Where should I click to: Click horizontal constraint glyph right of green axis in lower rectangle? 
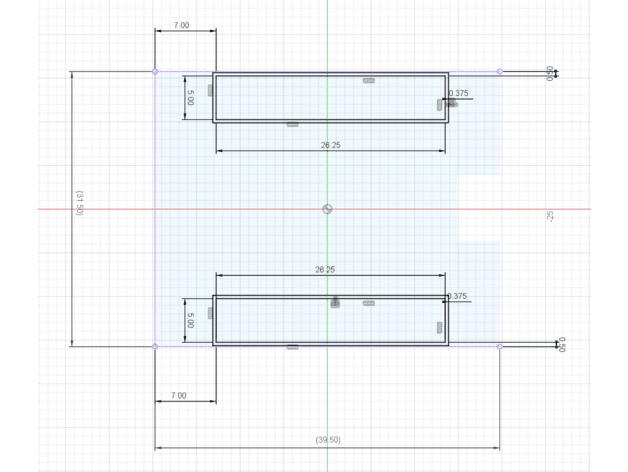tap(369, 303)
